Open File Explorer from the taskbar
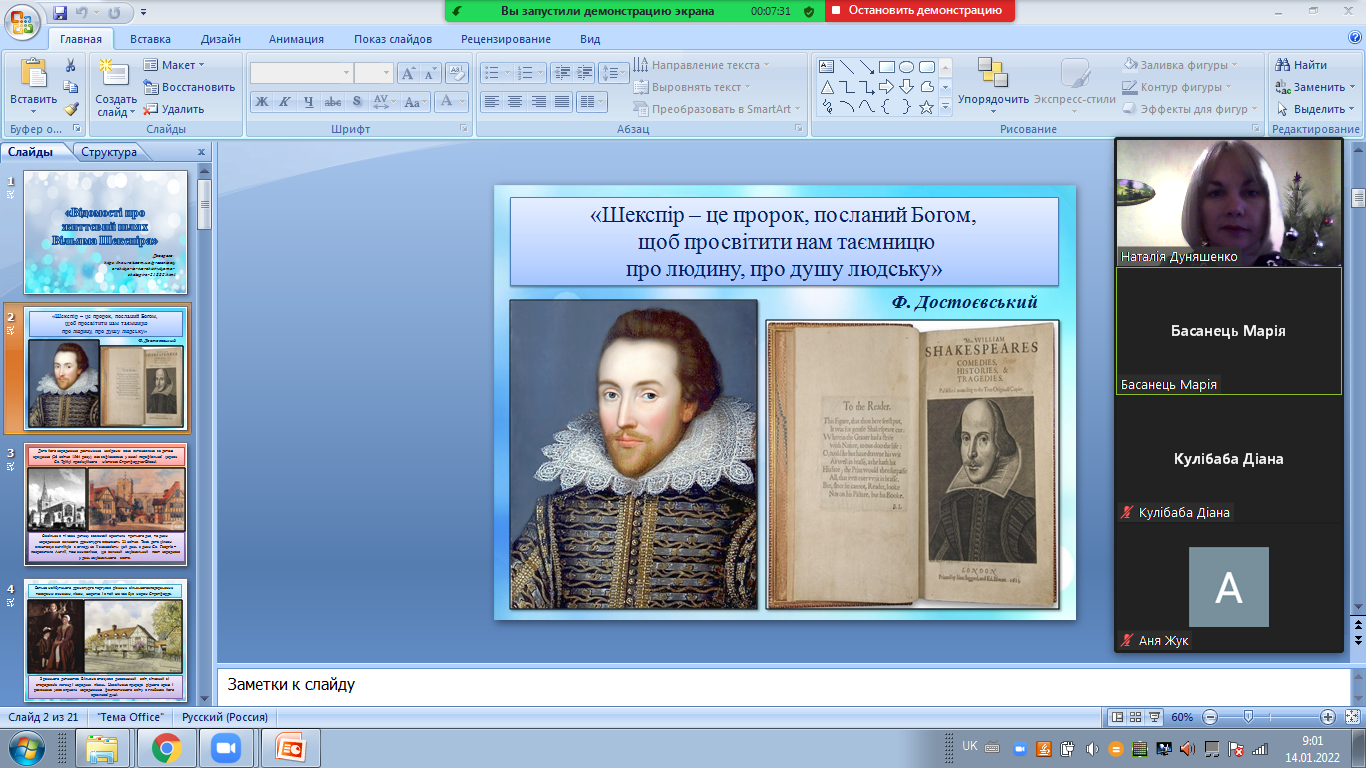Viewport: 1366px width, 768px height. (103, 748)
